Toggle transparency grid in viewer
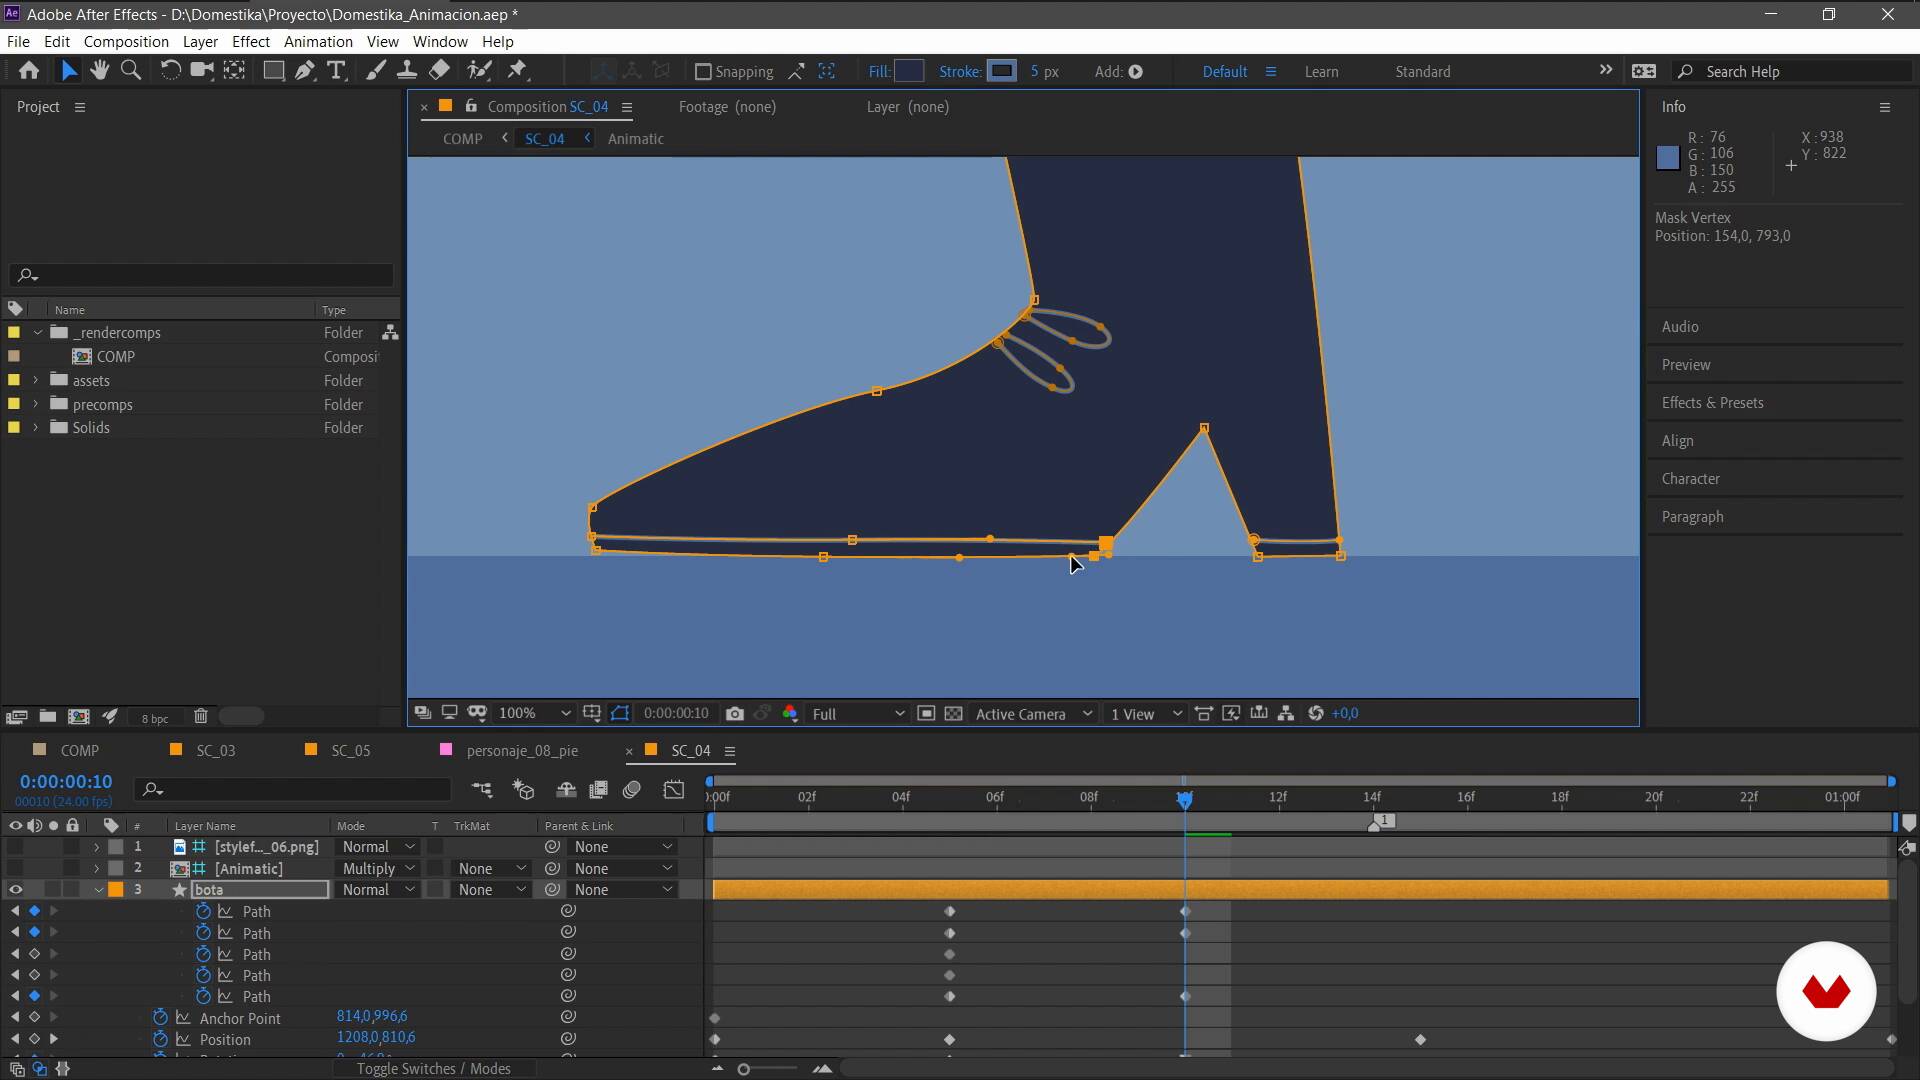Viewport: 1920px width, 1080px height. (954, 714)
